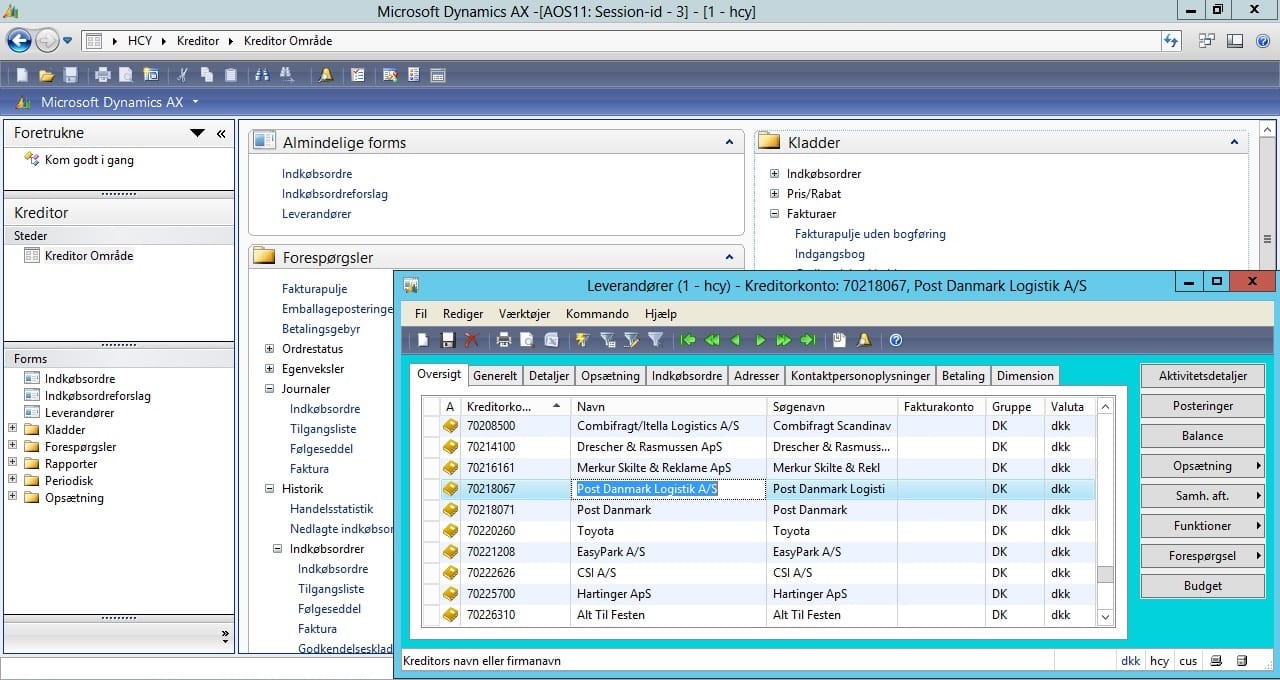Click the Export to Excel icon in Leverandører toolbar
Viewport: 1280px width, 680px height.
[x=551, y=340]
